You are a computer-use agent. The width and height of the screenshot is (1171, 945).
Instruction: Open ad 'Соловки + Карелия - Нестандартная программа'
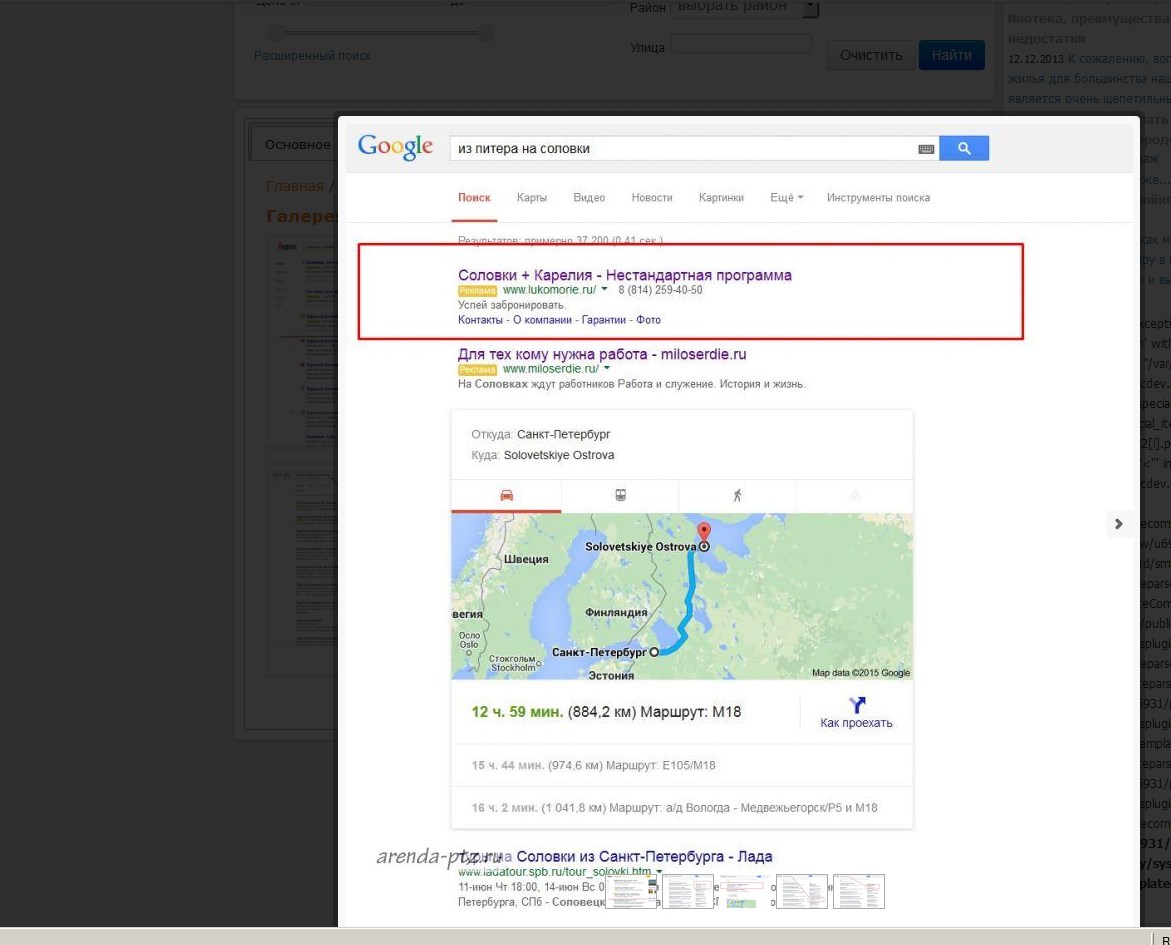pyautogui.click(x=624, y=275)
